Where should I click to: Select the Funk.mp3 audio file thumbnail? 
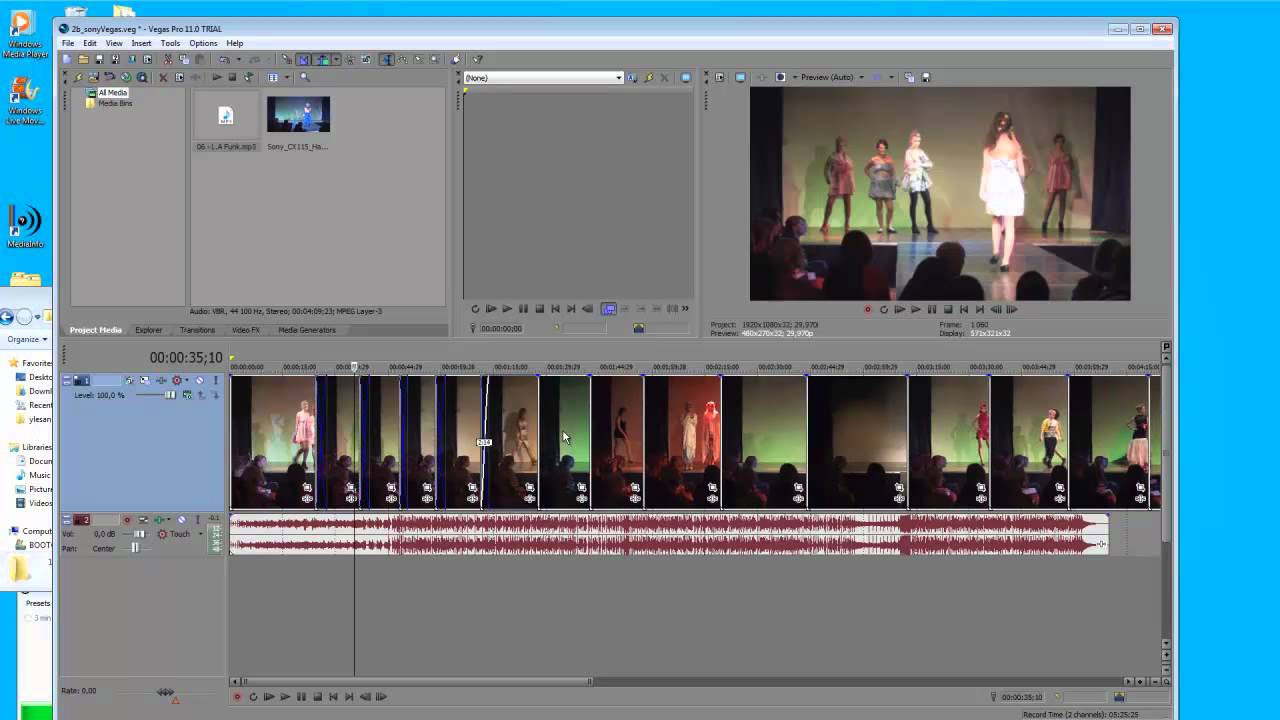pos(226,117)
